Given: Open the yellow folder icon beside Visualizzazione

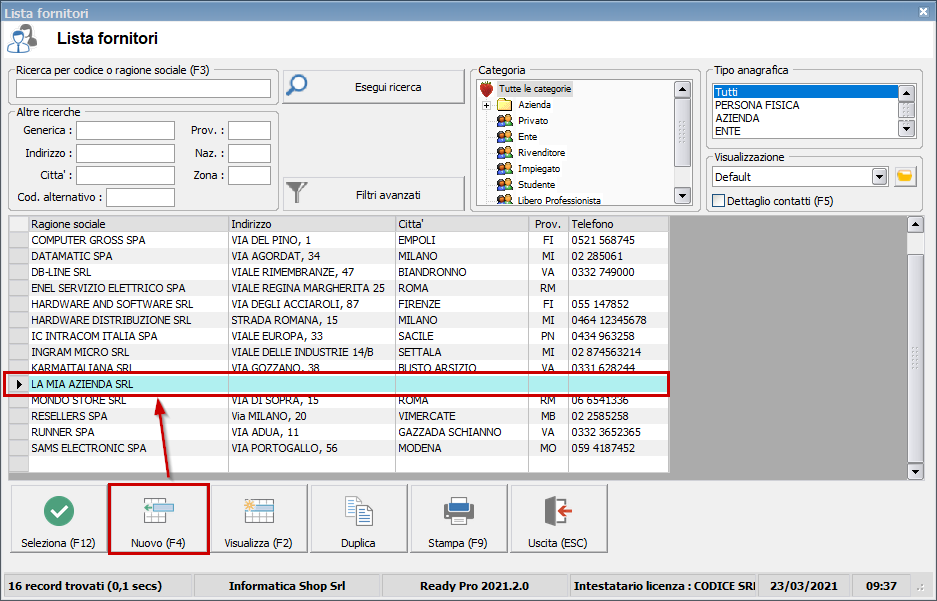Looking at the screenshot, I should click(905, 177).
